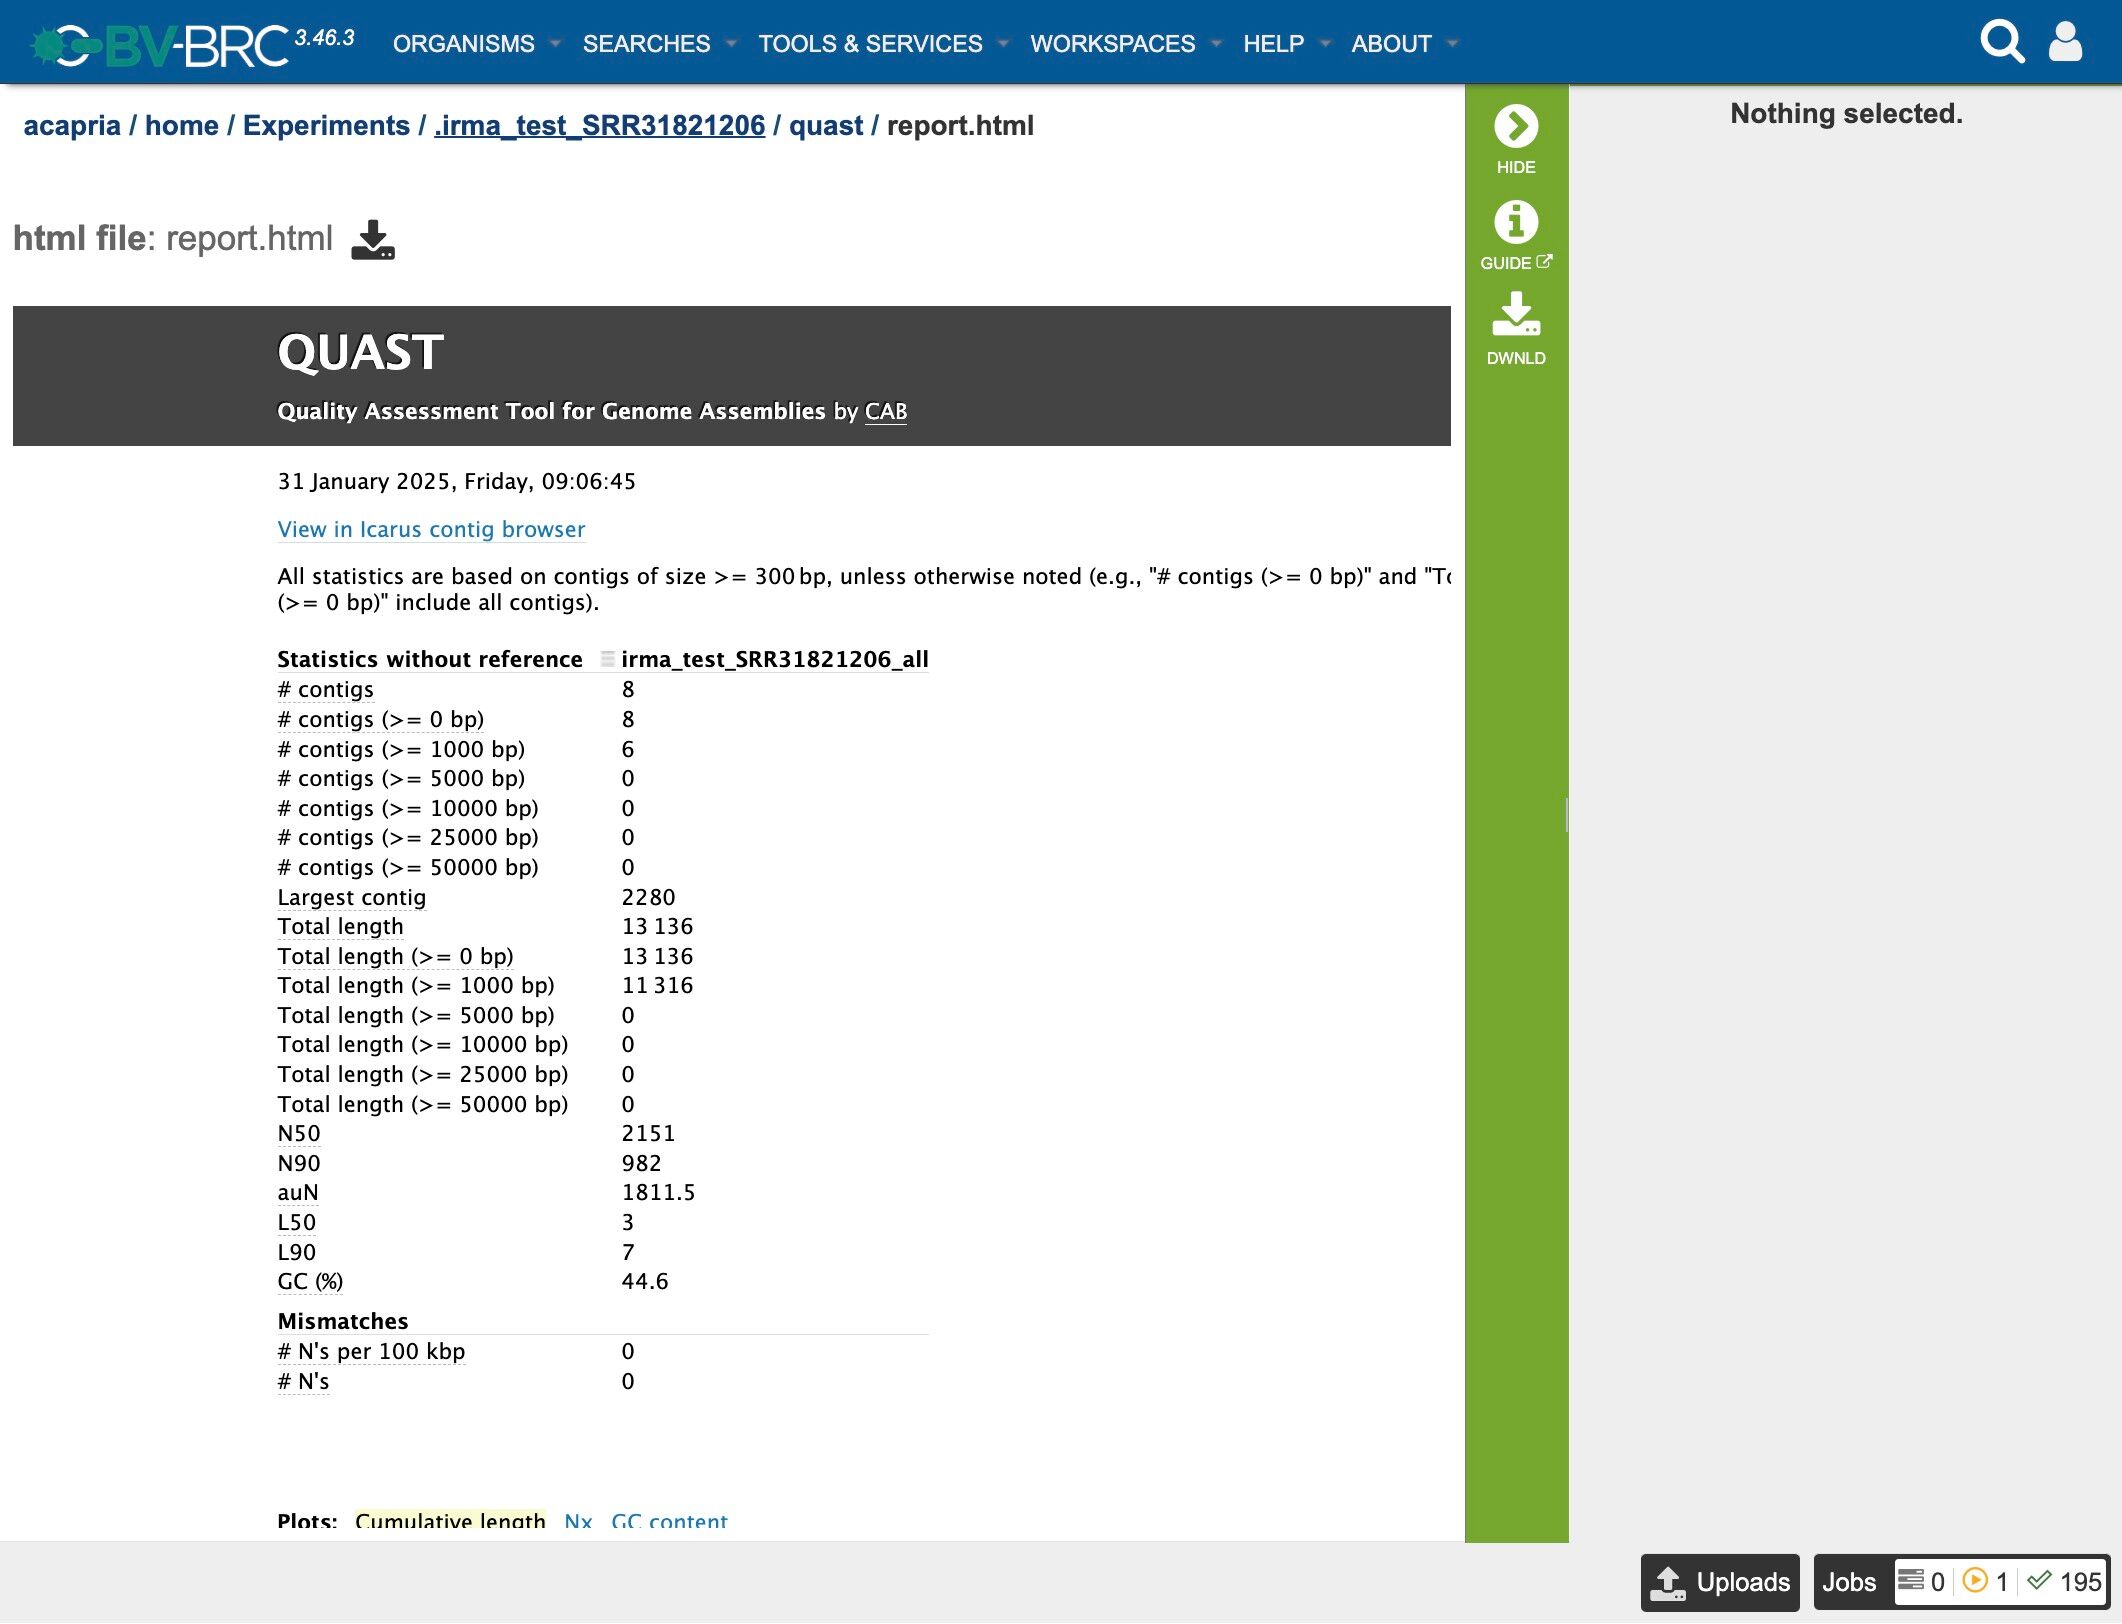Open View in Icarus contig browser link
The height and width of the screenshot is (1624, 2122).
431,529
